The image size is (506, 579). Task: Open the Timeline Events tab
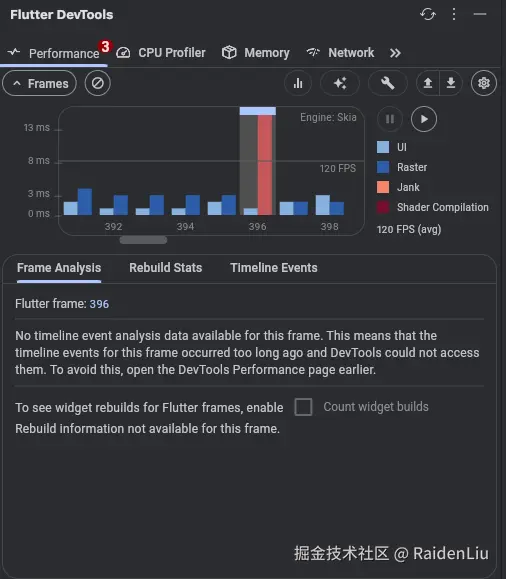click(x=274, y=268)
